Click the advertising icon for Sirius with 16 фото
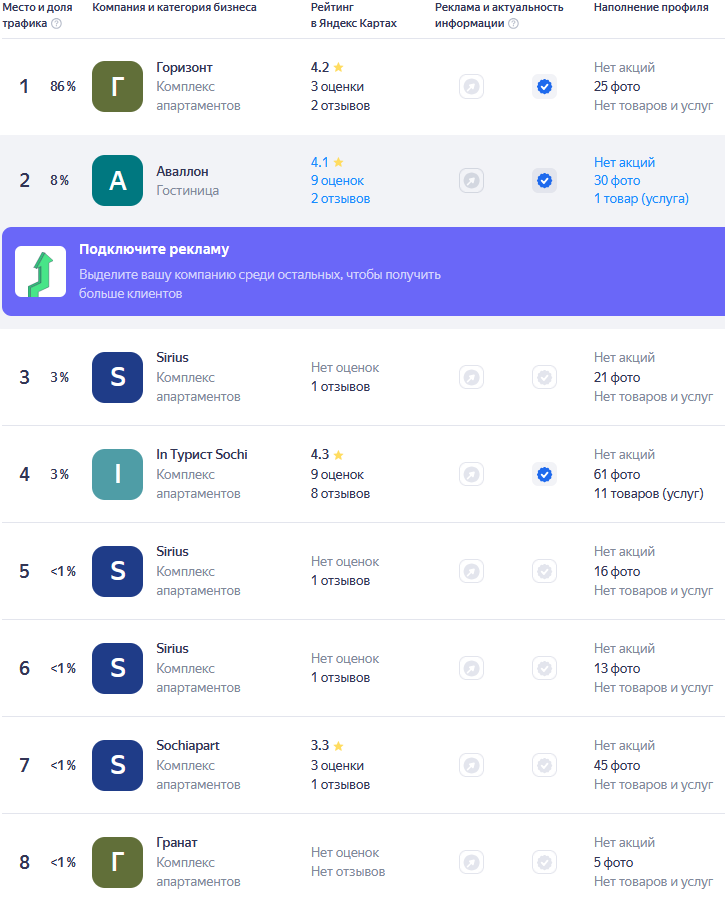 tap(472, 571)
